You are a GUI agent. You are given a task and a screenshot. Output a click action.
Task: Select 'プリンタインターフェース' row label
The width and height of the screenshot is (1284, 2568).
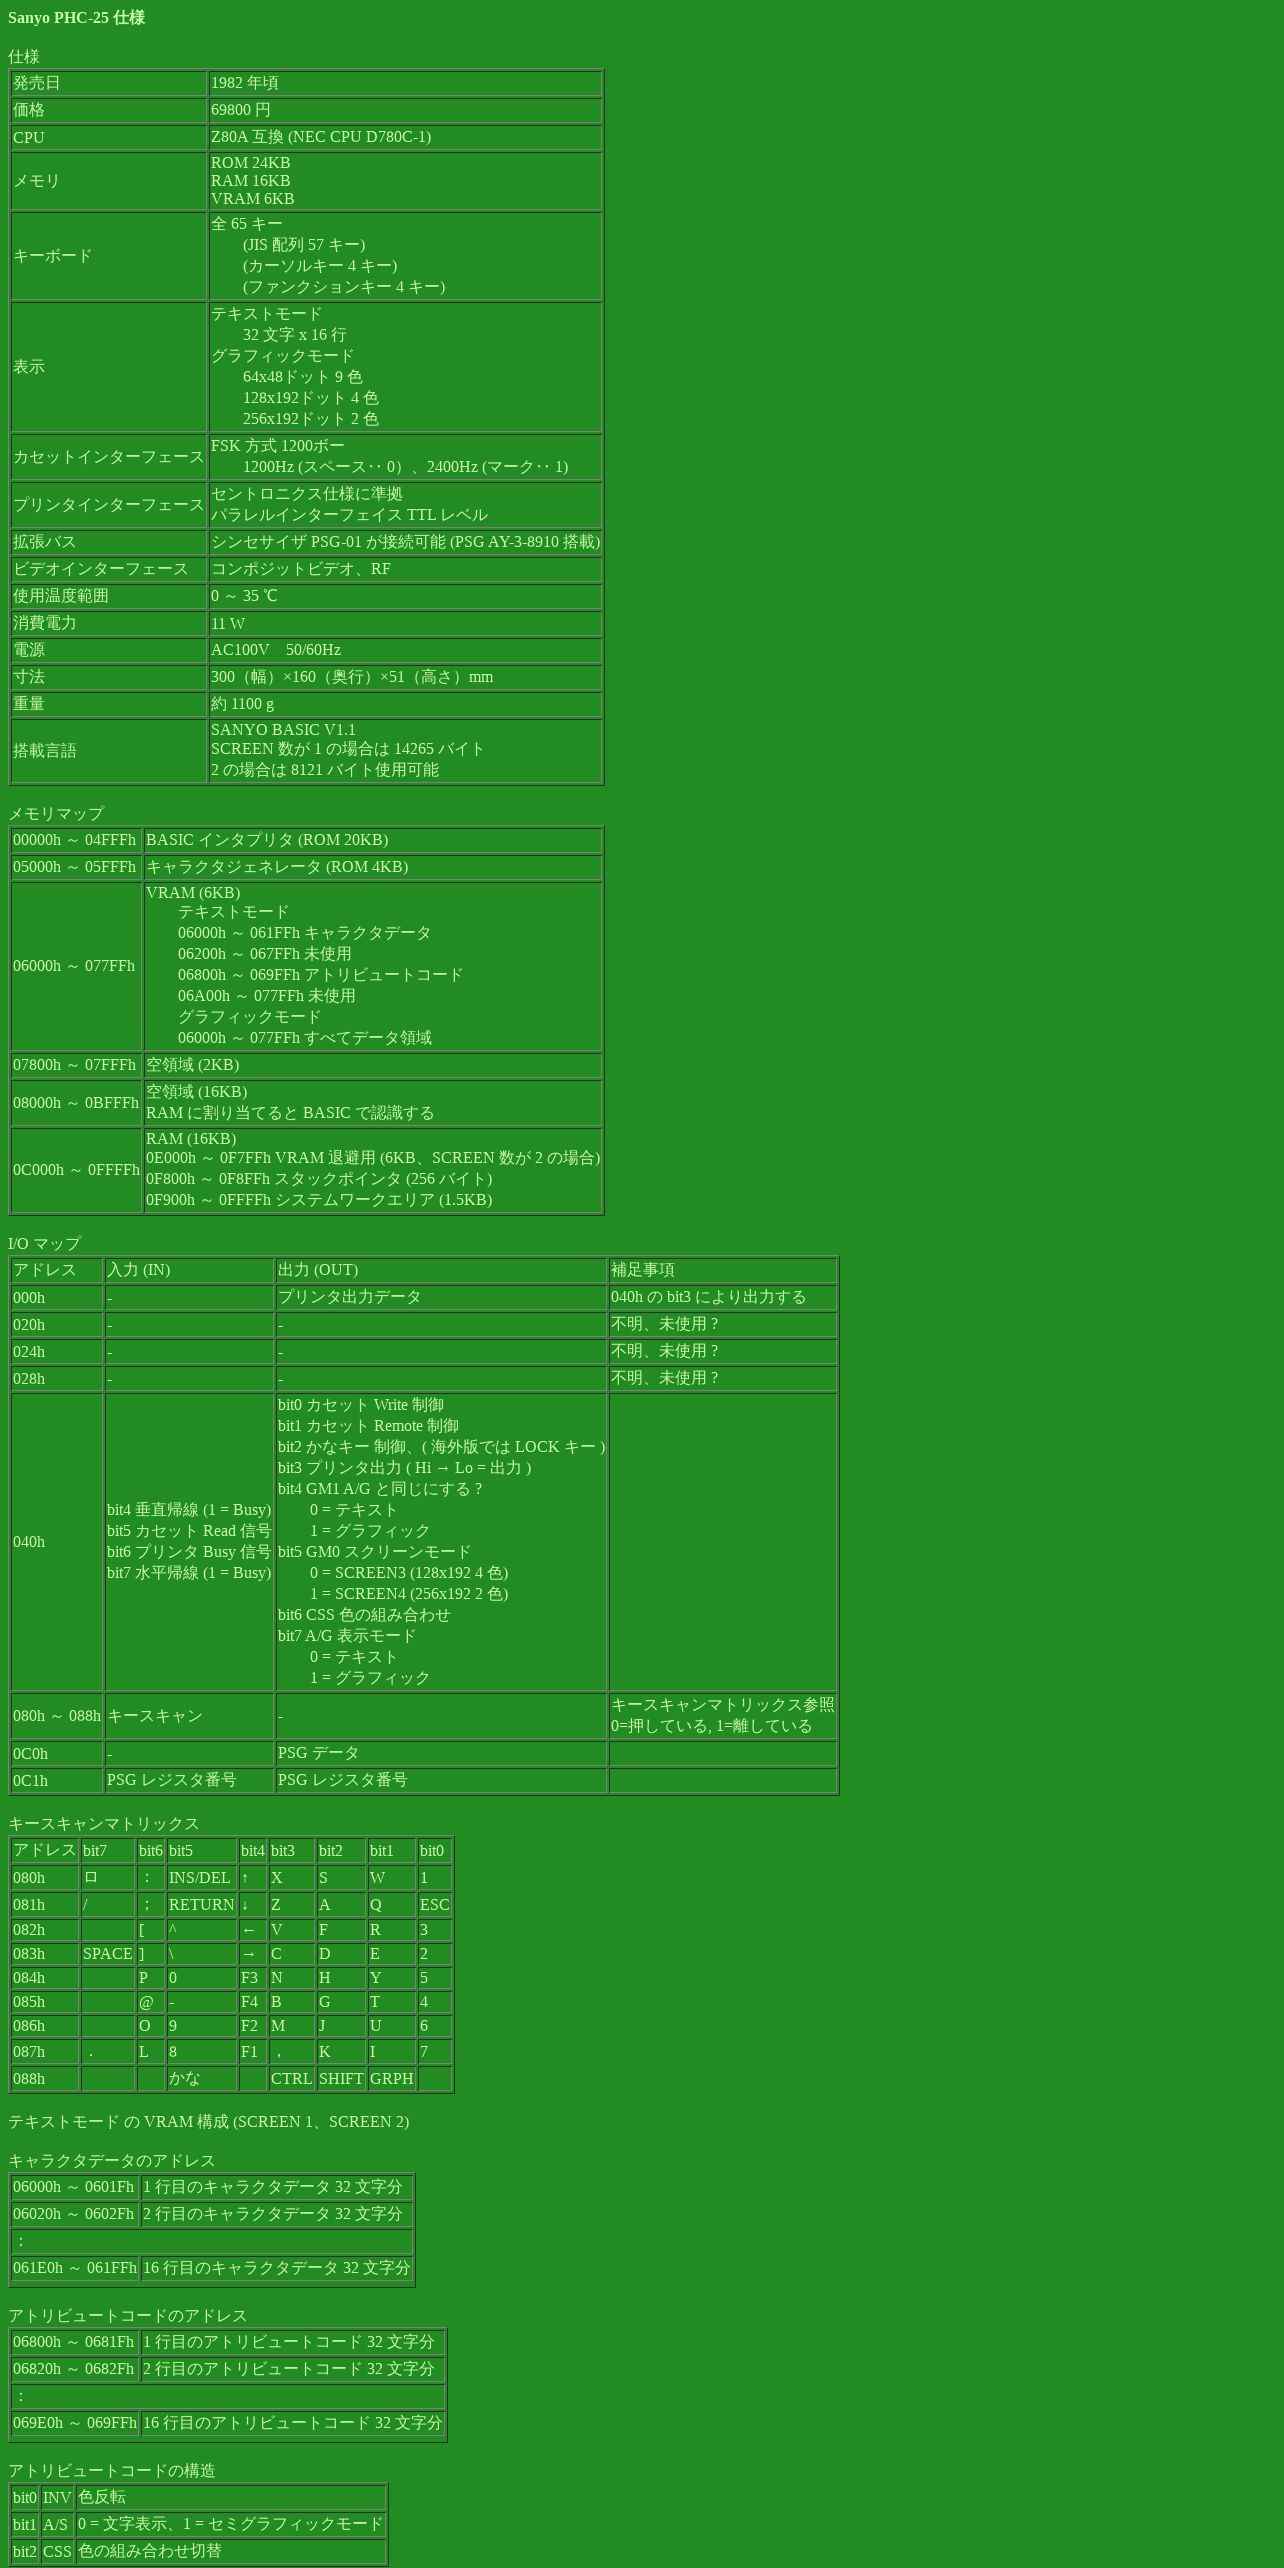(109, 505)
